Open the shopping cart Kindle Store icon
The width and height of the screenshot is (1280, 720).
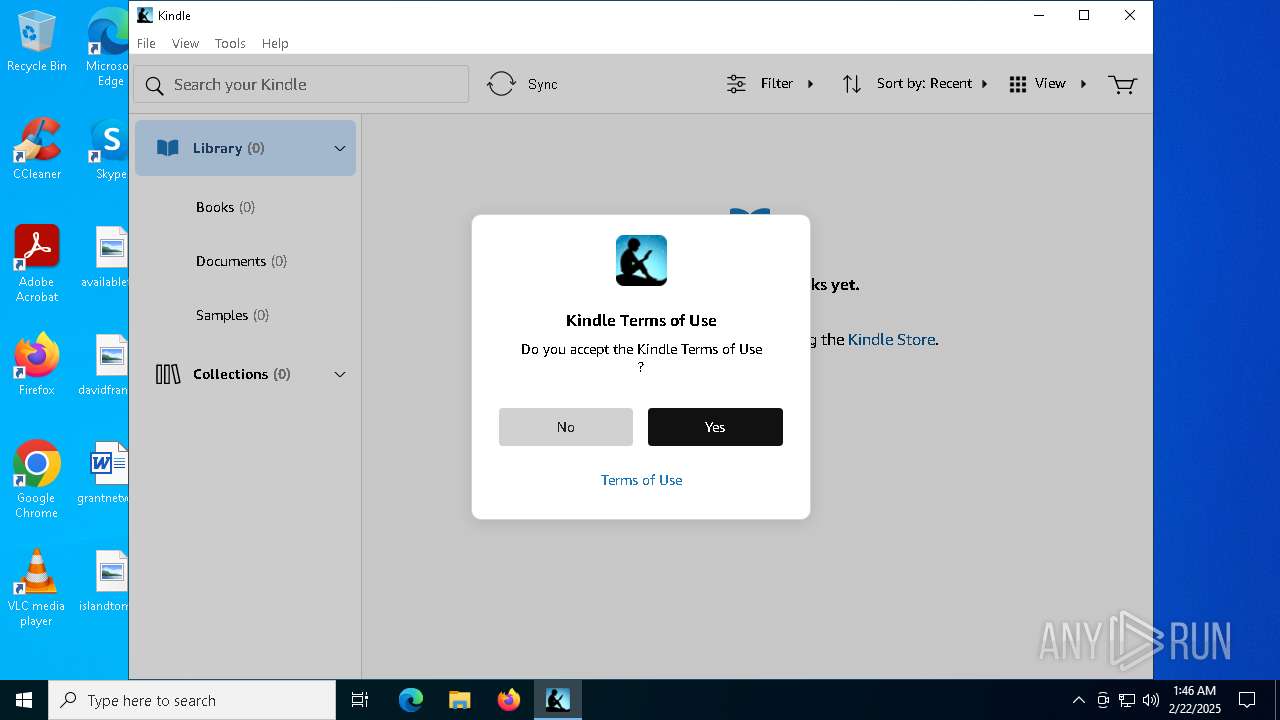click(1122, 84)
